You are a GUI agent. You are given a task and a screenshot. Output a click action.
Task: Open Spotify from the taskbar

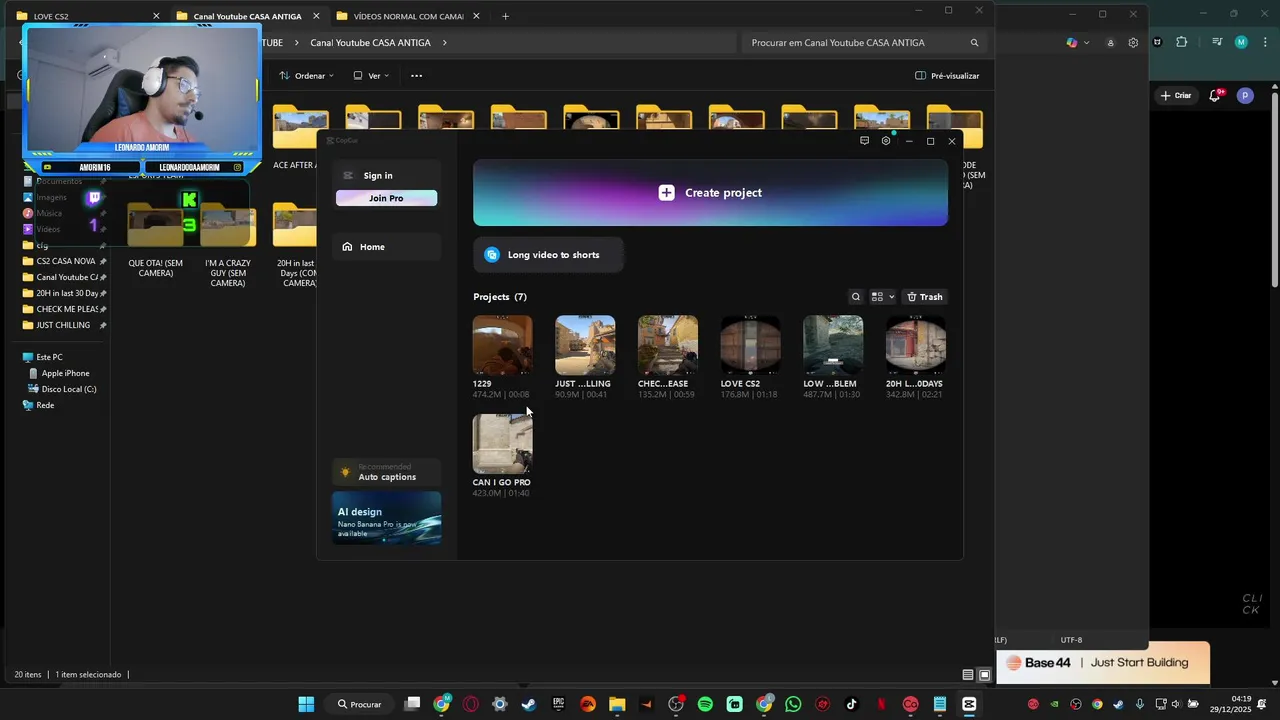click(705, 704)
